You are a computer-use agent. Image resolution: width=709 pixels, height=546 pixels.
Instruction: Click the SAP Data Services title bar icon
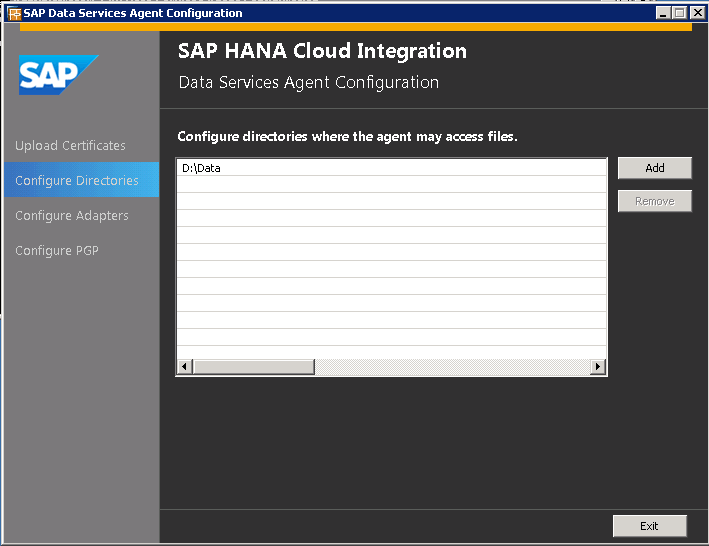(14, 13)
